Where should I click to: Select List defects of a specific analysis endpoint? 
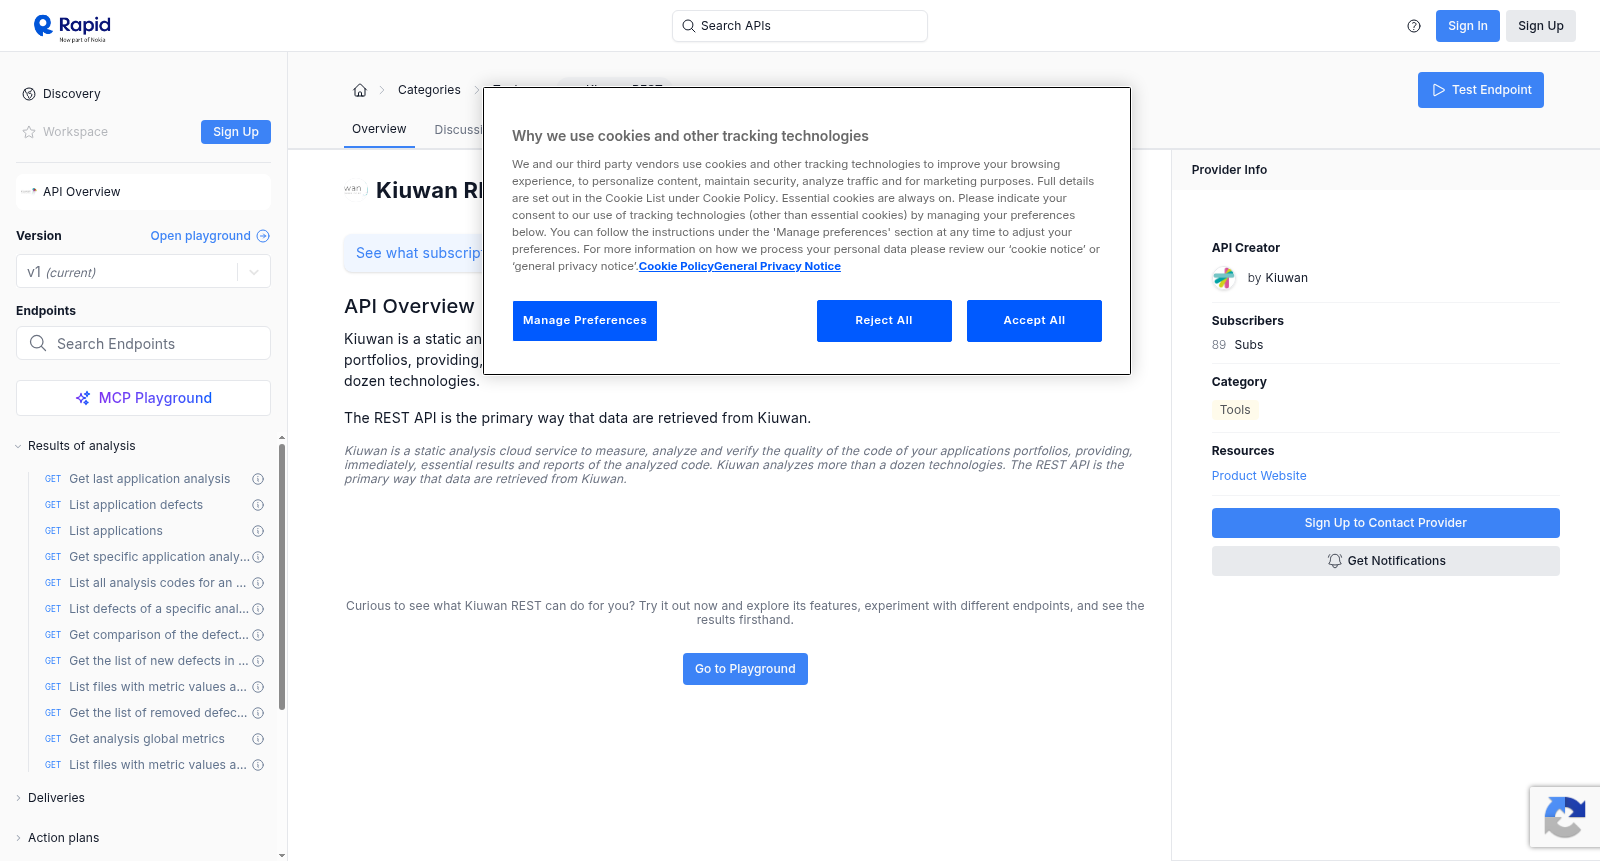tap(159, 609)
